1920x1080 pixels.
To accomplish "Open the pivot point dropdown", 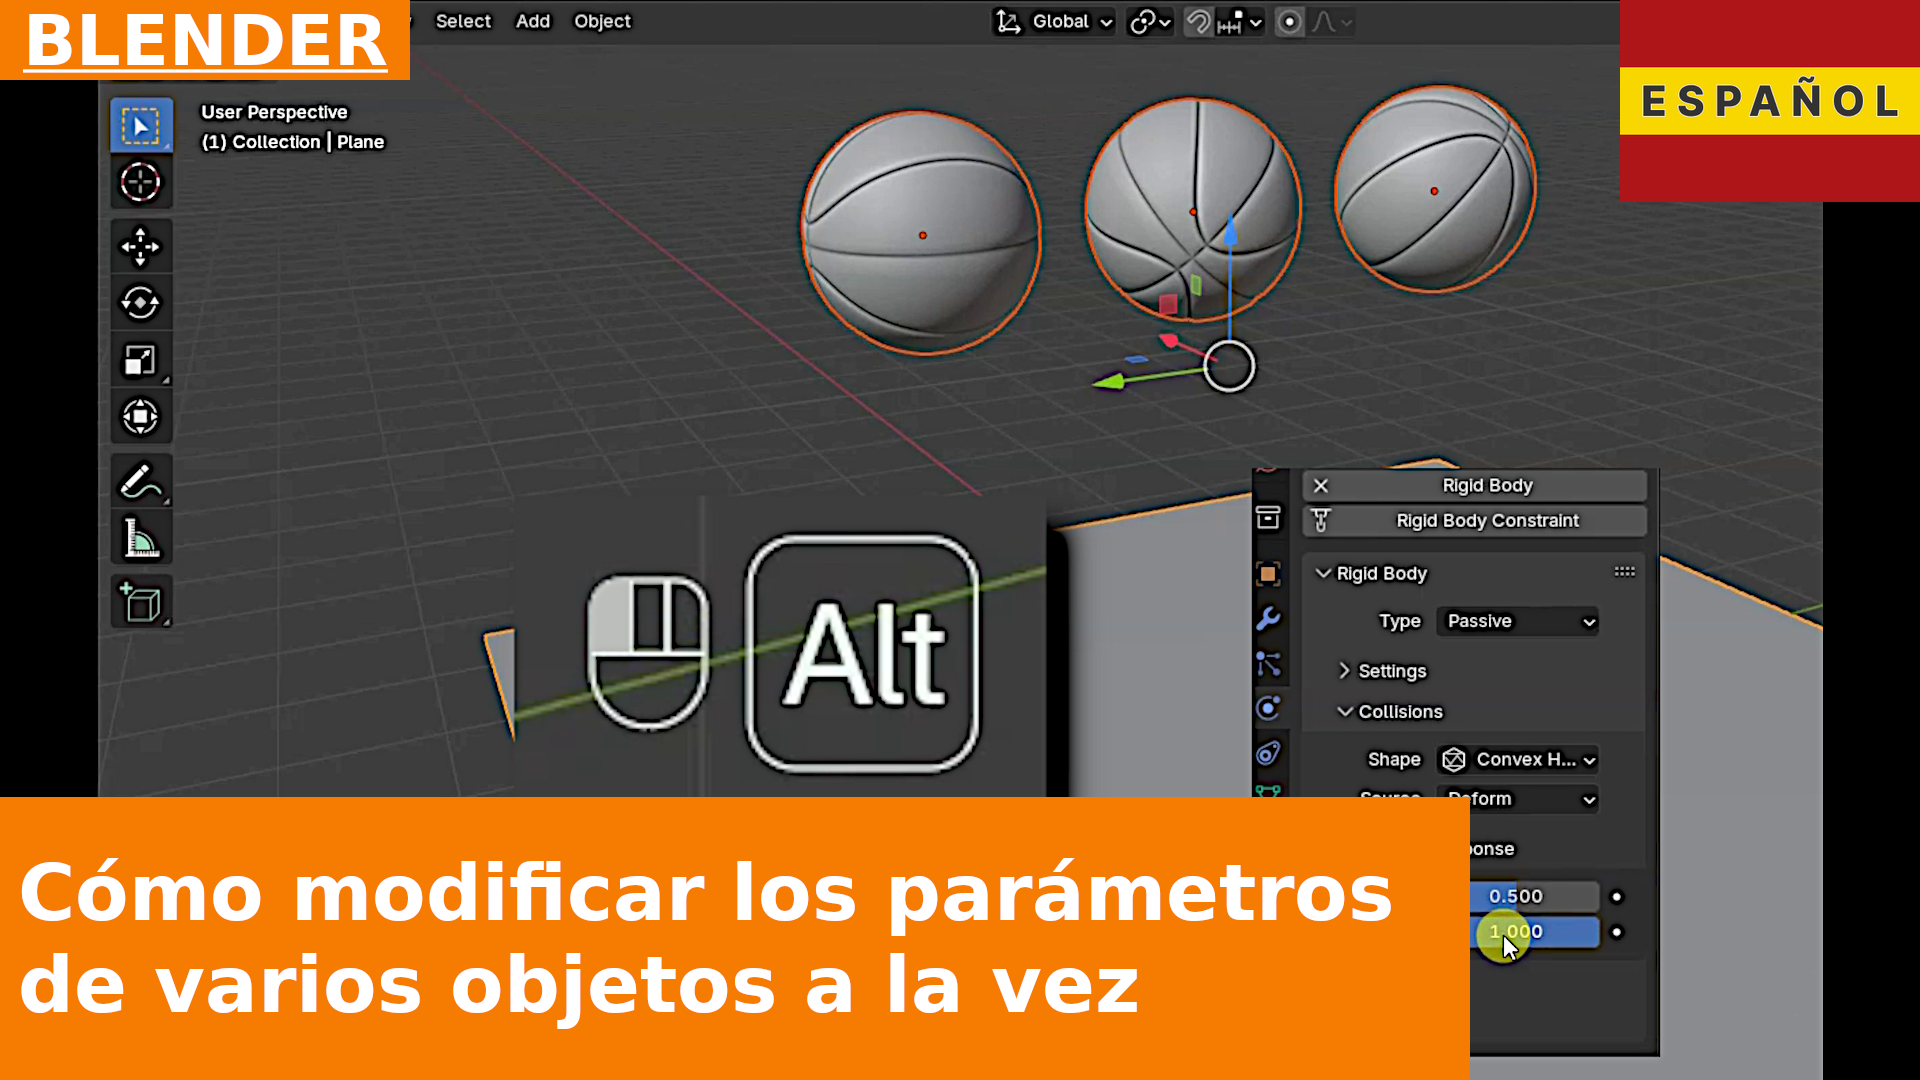I will click(x=1150, y=22).
